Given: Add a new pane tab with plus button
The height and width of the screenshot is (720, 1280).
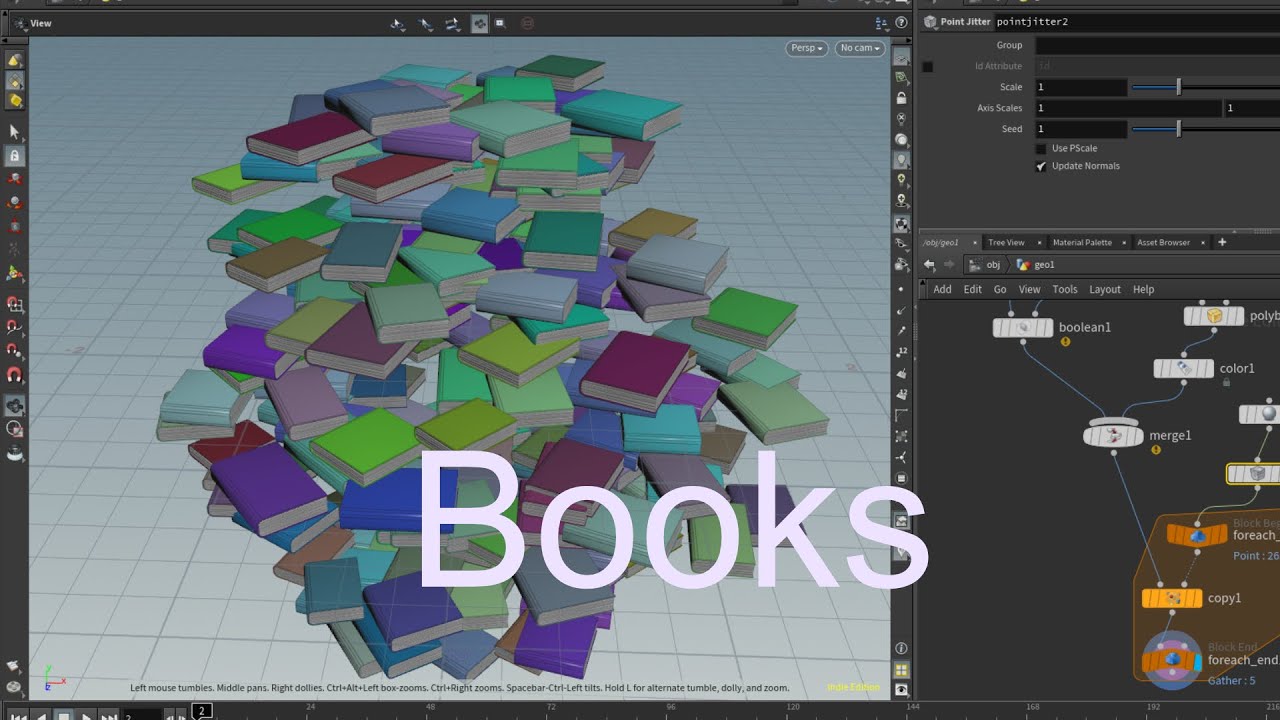Looking at the screenshot, I should point(1220,242).
